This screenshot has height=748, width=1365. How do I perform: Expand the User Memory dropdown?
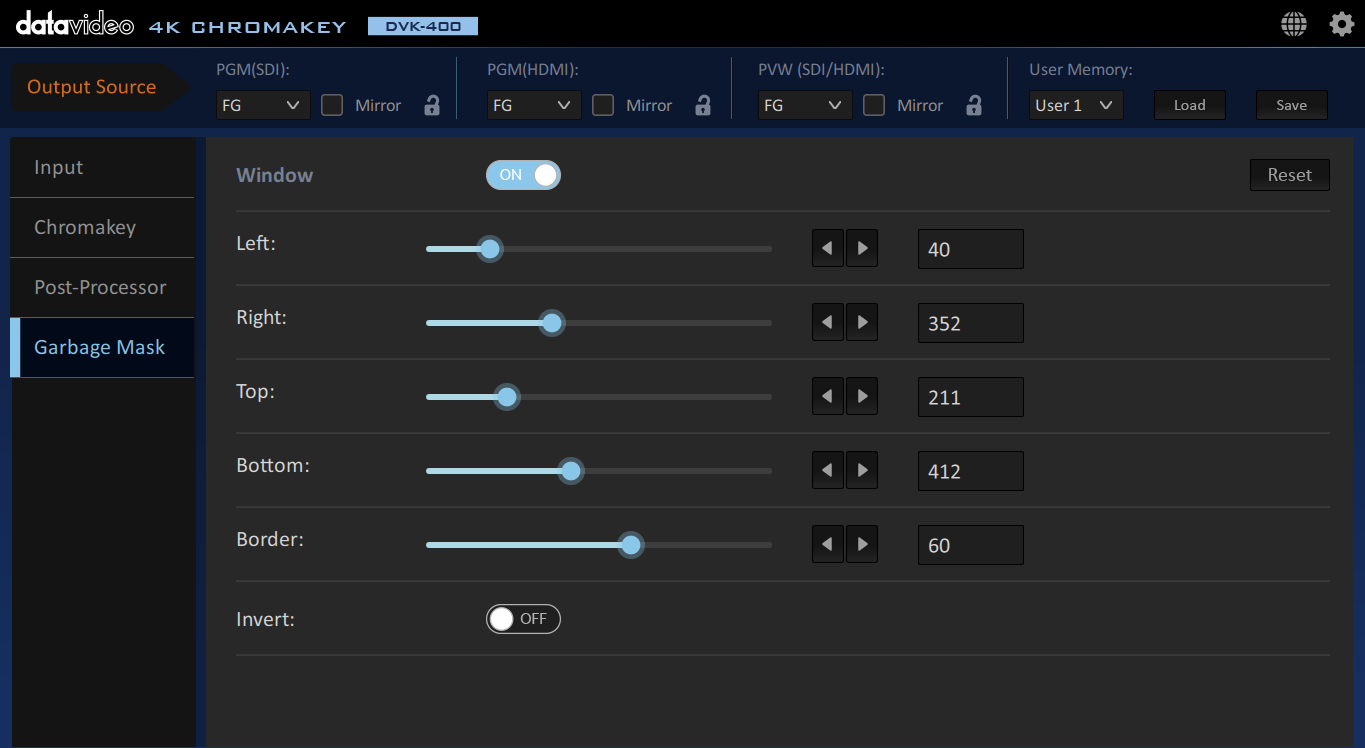tap(1076, 105)
